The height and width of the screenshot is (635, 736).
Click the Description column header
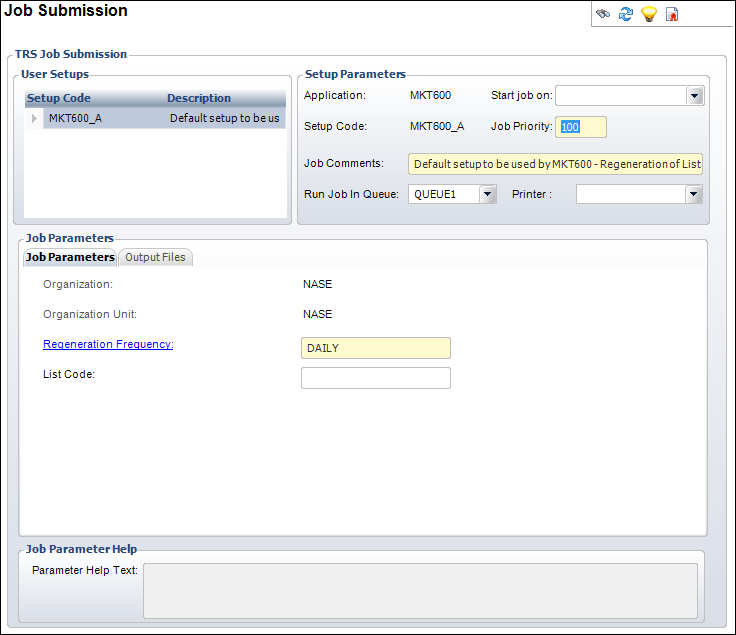199,98
